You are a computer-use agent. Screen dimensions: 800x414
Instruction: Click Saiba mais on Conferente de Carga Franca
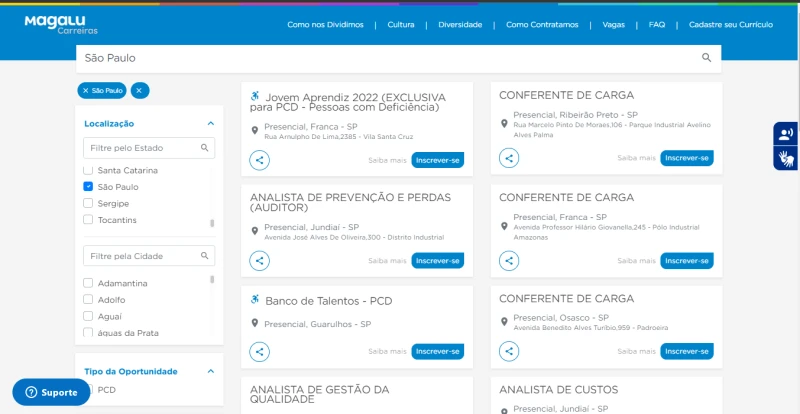coord(636,261)
